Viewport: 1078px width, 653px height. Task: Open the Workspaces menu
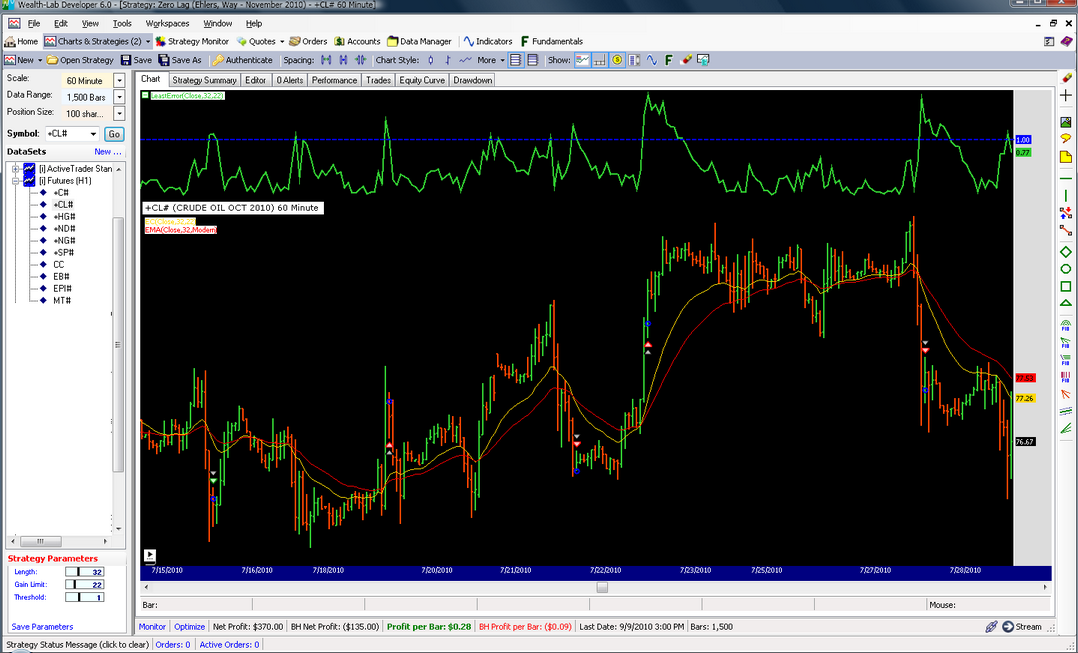coord(167,23)
